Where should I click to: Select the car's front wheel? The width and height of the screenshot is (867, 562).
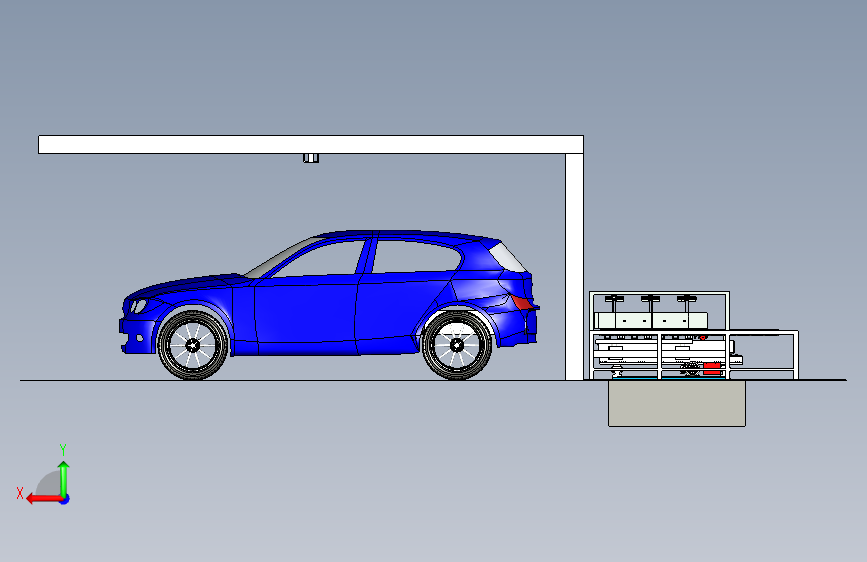192,345
